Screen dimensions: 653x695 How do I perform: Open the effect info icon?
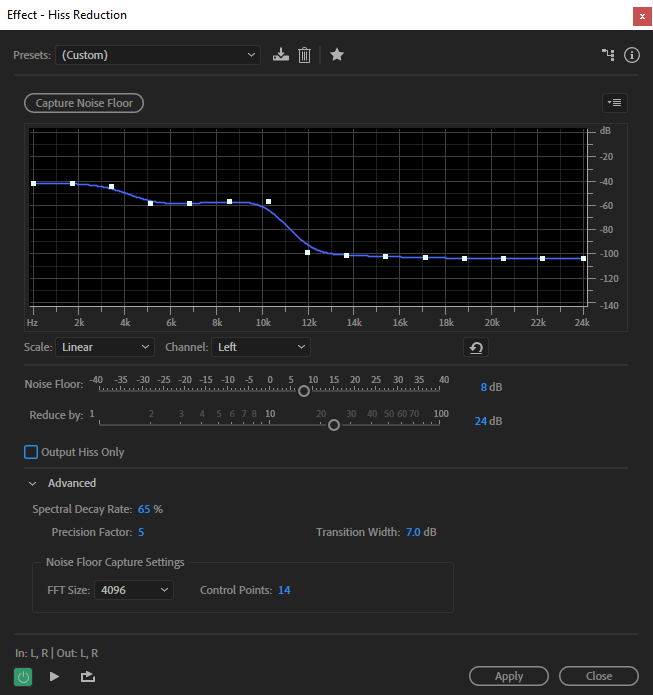click(632, 55)
